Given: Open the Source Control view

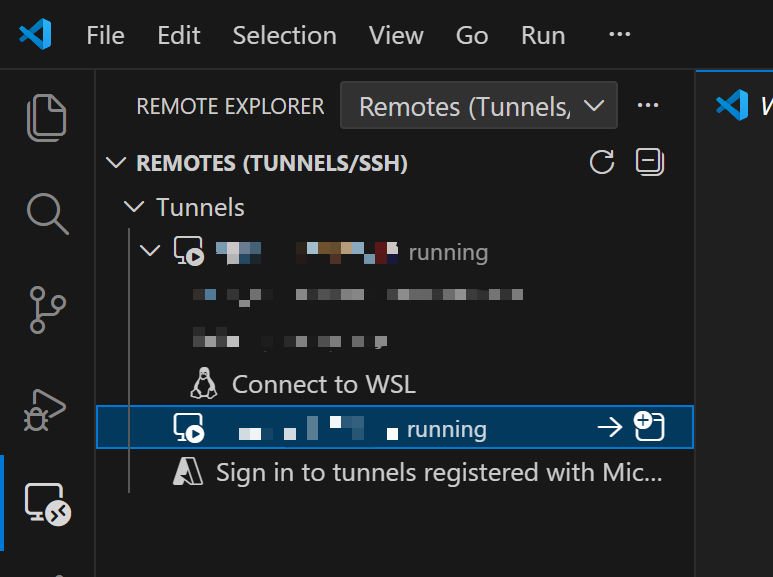Looking at the screenshot, I should pos(47,310).
